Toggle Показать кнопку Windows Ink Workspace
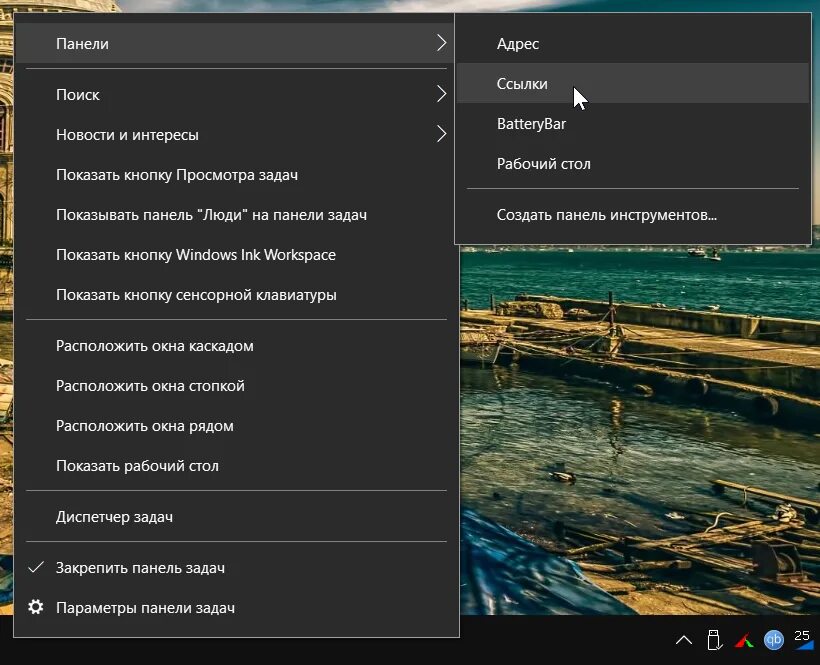Screen dimensions: 820x665 pos(235,255)
